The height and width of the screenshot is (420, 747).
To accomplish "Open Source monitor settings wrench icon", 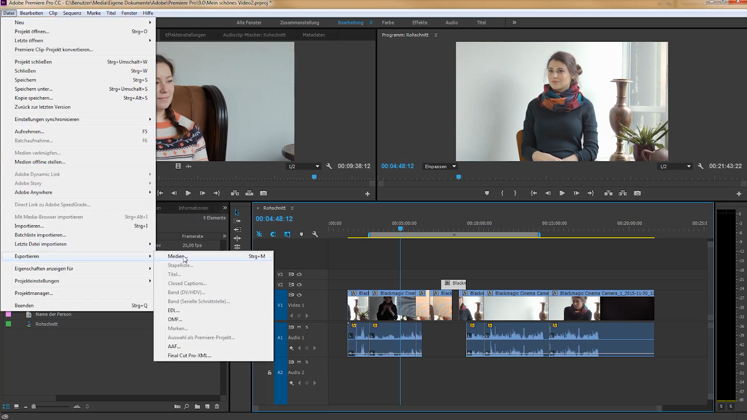I will click(x=329, y=166).
